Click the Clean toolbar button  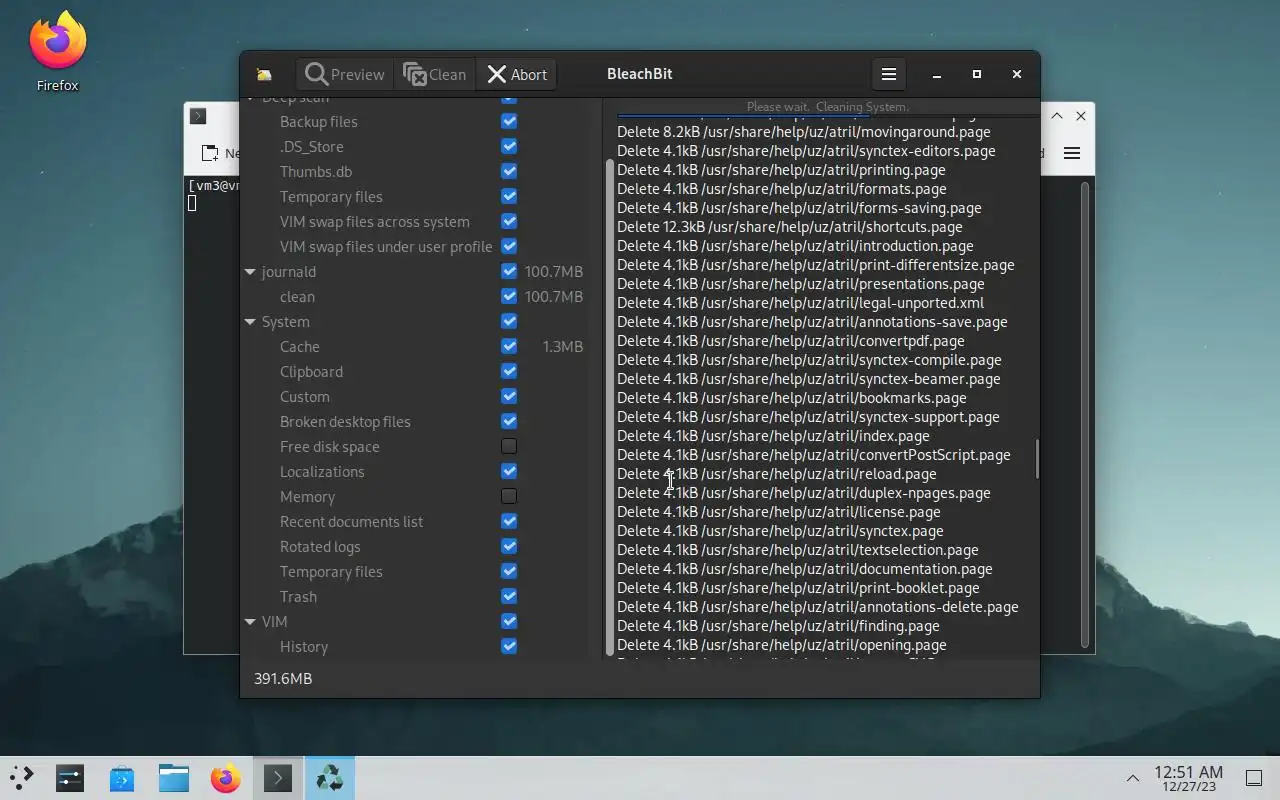[435, 74]
